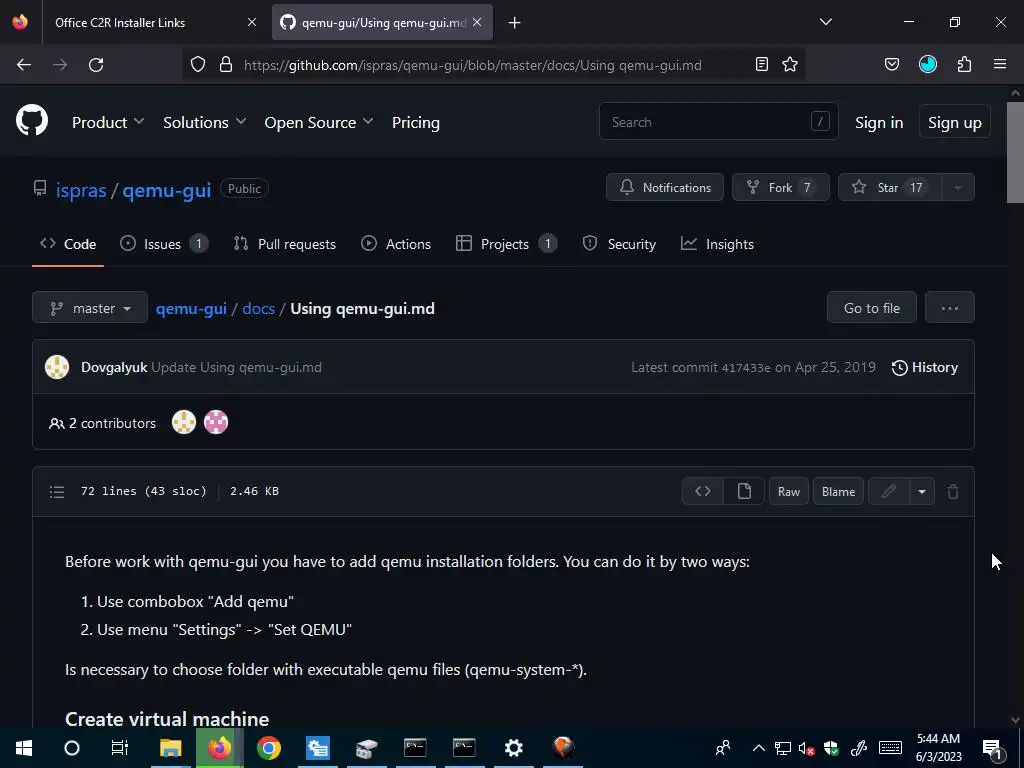Viewport: 1024px width, 768px height.
Task: Open tracking protection shield icon in address bar
Action: [198, 65]
